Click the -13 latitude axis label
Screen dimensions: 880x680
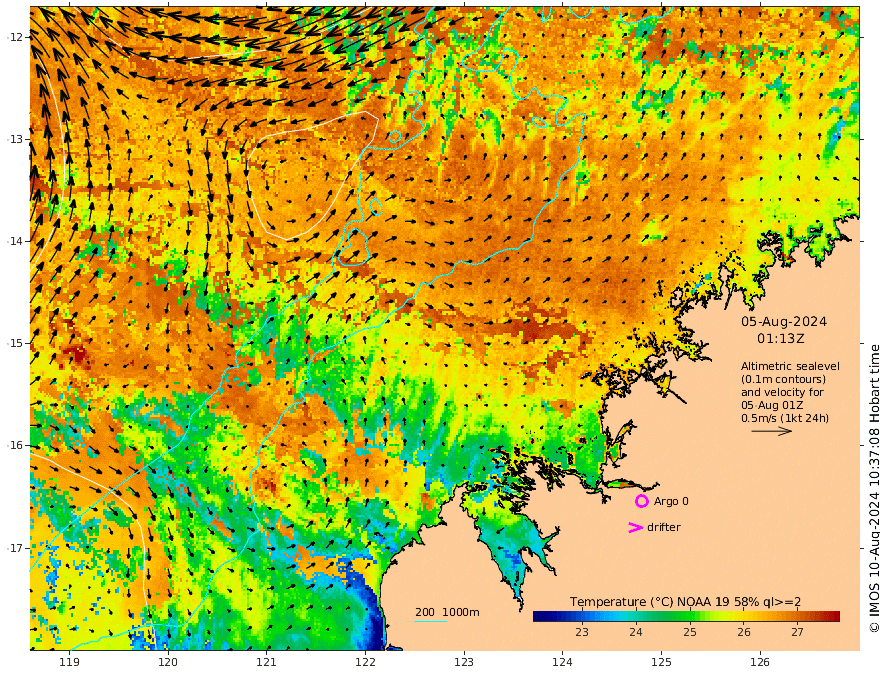click(x=15, y=139)
